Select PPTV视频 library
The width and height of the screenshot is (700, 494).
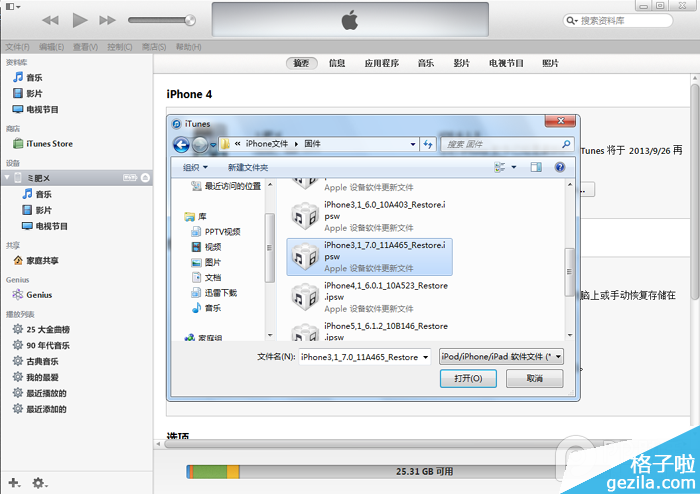(x=216, y=232)
